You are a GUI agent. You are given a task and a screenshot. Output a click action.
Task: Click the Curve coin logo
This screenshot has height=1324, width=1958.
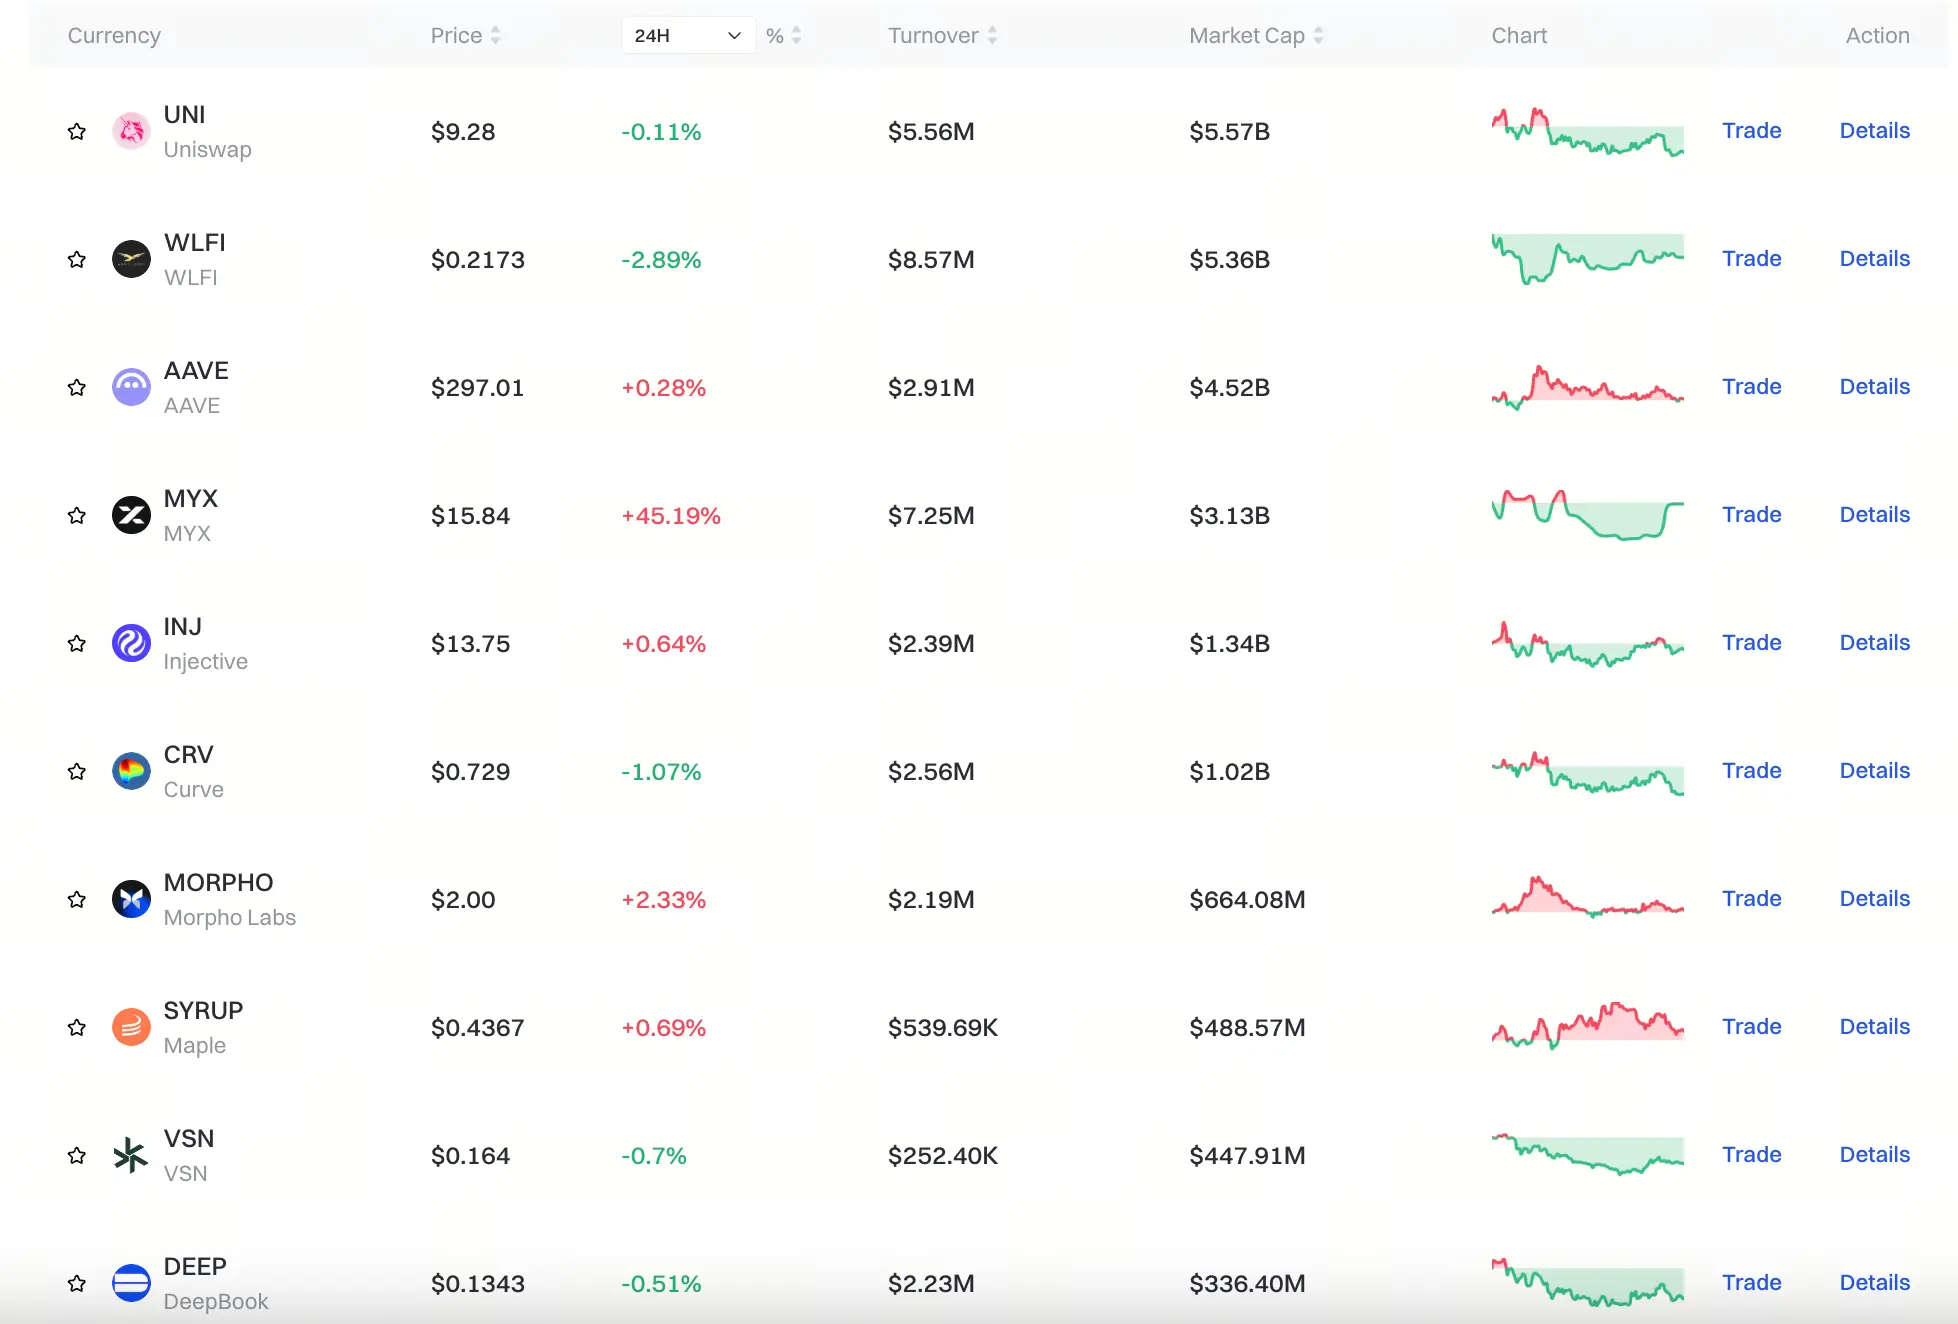click(131, 772)
